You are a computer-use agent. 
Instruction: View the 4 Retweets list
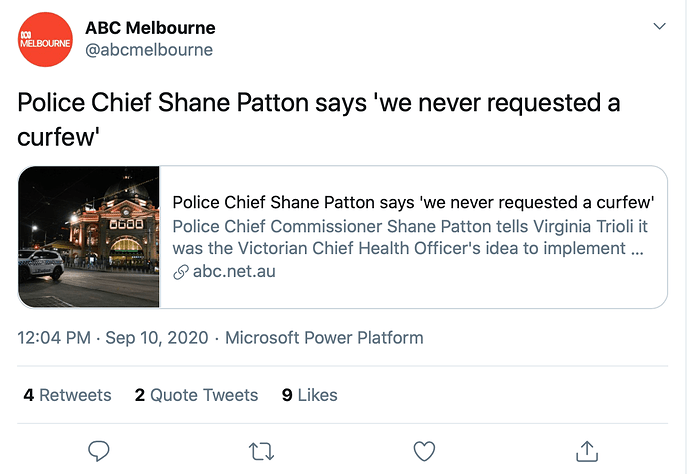[x=67, y=395]
